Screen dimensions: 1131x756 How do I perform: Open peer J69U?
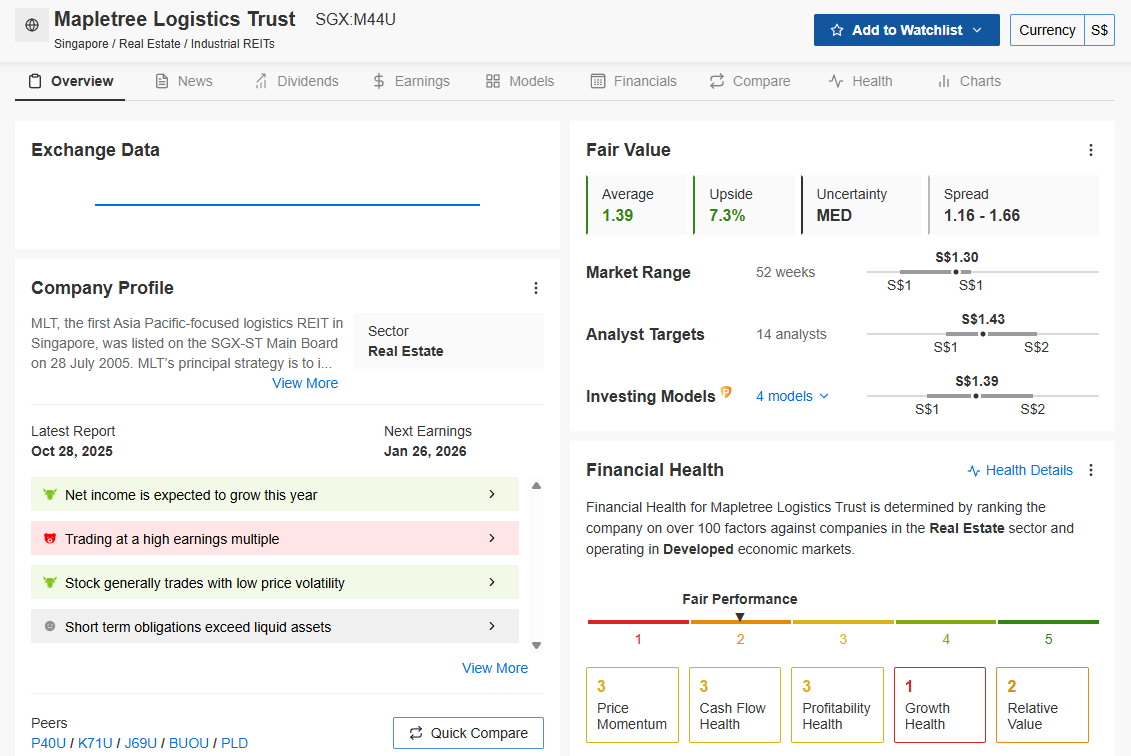pos(141,743)
